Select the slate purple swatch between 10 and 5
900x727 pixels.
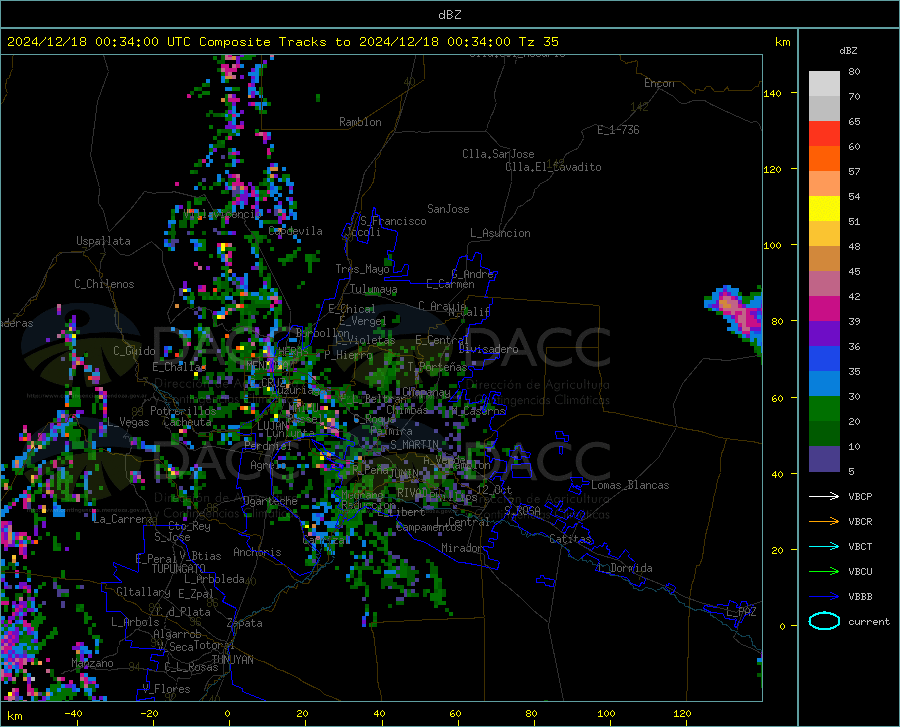pos(824,459)
